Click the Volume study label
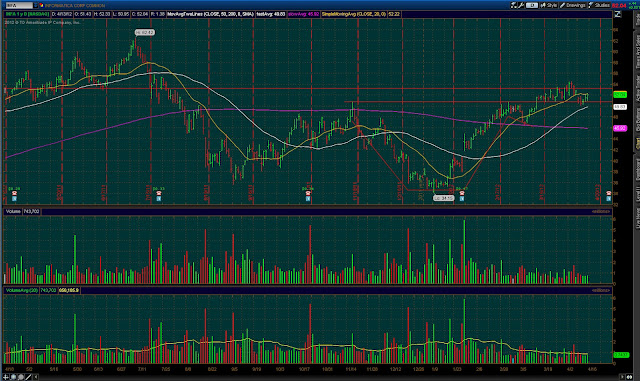Viewport: 640px width, 381px height. pos(13,211)
